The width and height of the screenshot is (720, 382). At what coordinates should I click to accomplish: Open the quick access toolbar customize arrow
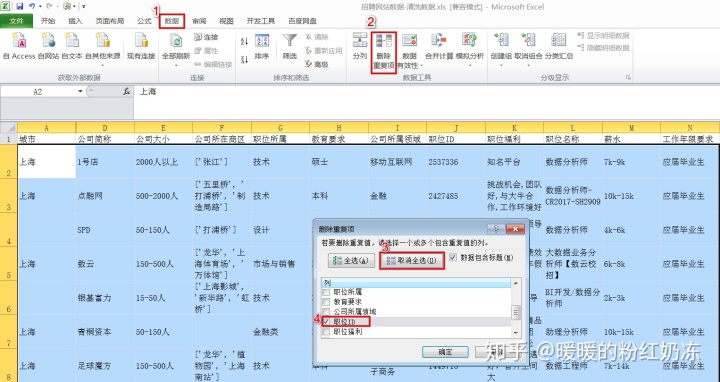point(84,6)
